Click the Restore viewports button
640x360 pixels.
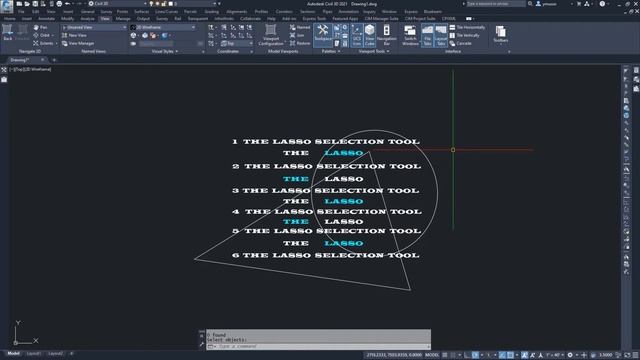[300, 43]
